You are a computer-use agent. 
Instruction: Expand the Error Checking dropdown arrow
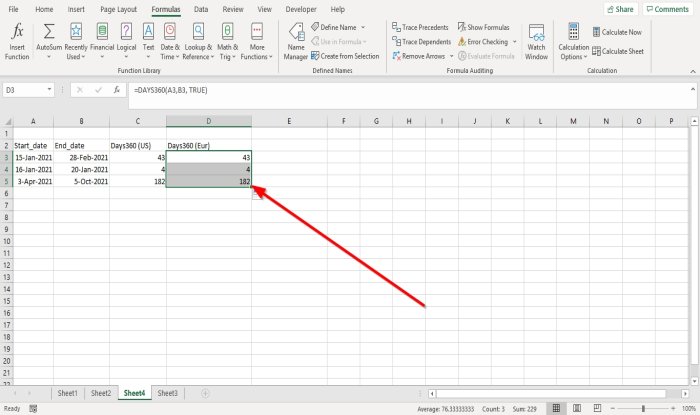click(514, 42)
